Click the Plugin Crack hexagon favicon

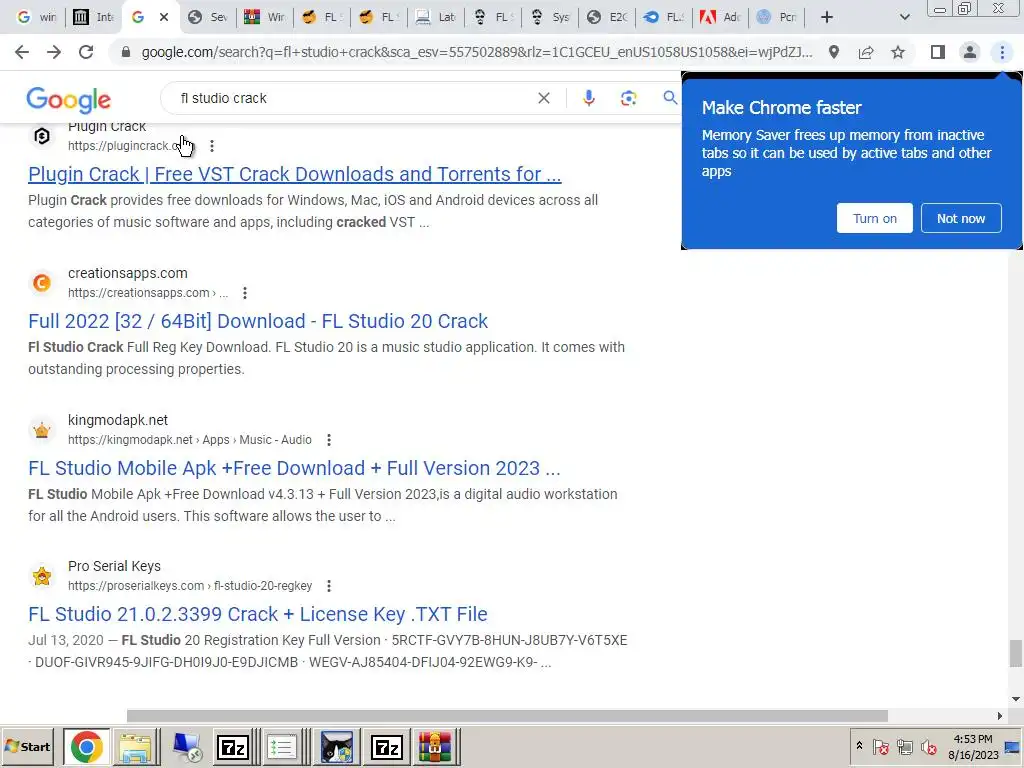(x=42, y=136)
